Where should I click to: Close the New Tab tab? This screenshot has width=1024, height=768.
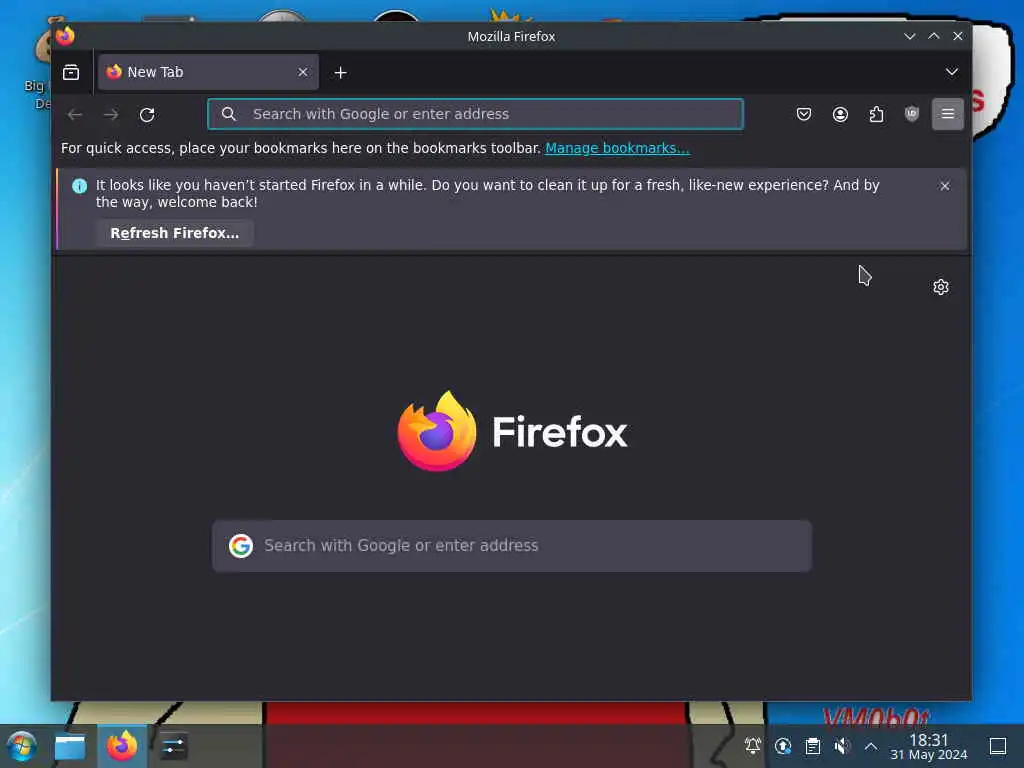click(x=302, y=72)
